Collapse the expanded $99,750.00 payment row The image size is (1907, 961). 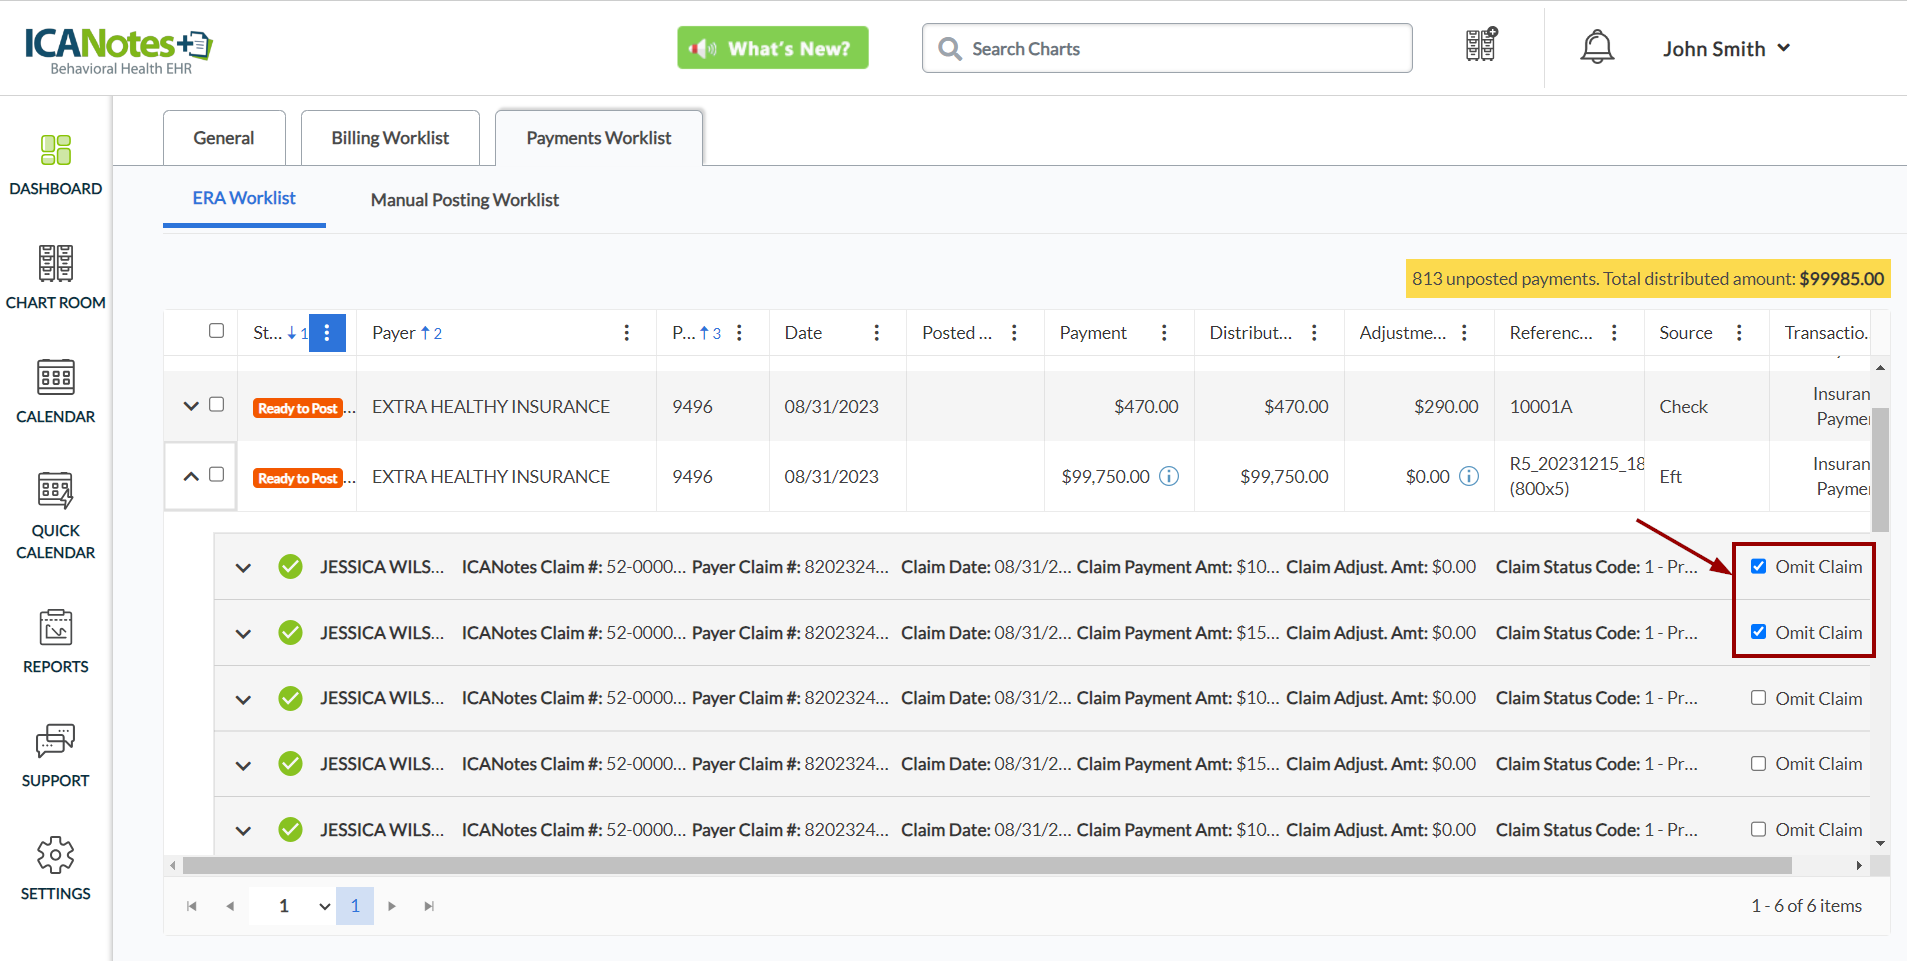[x=191, y=476]
